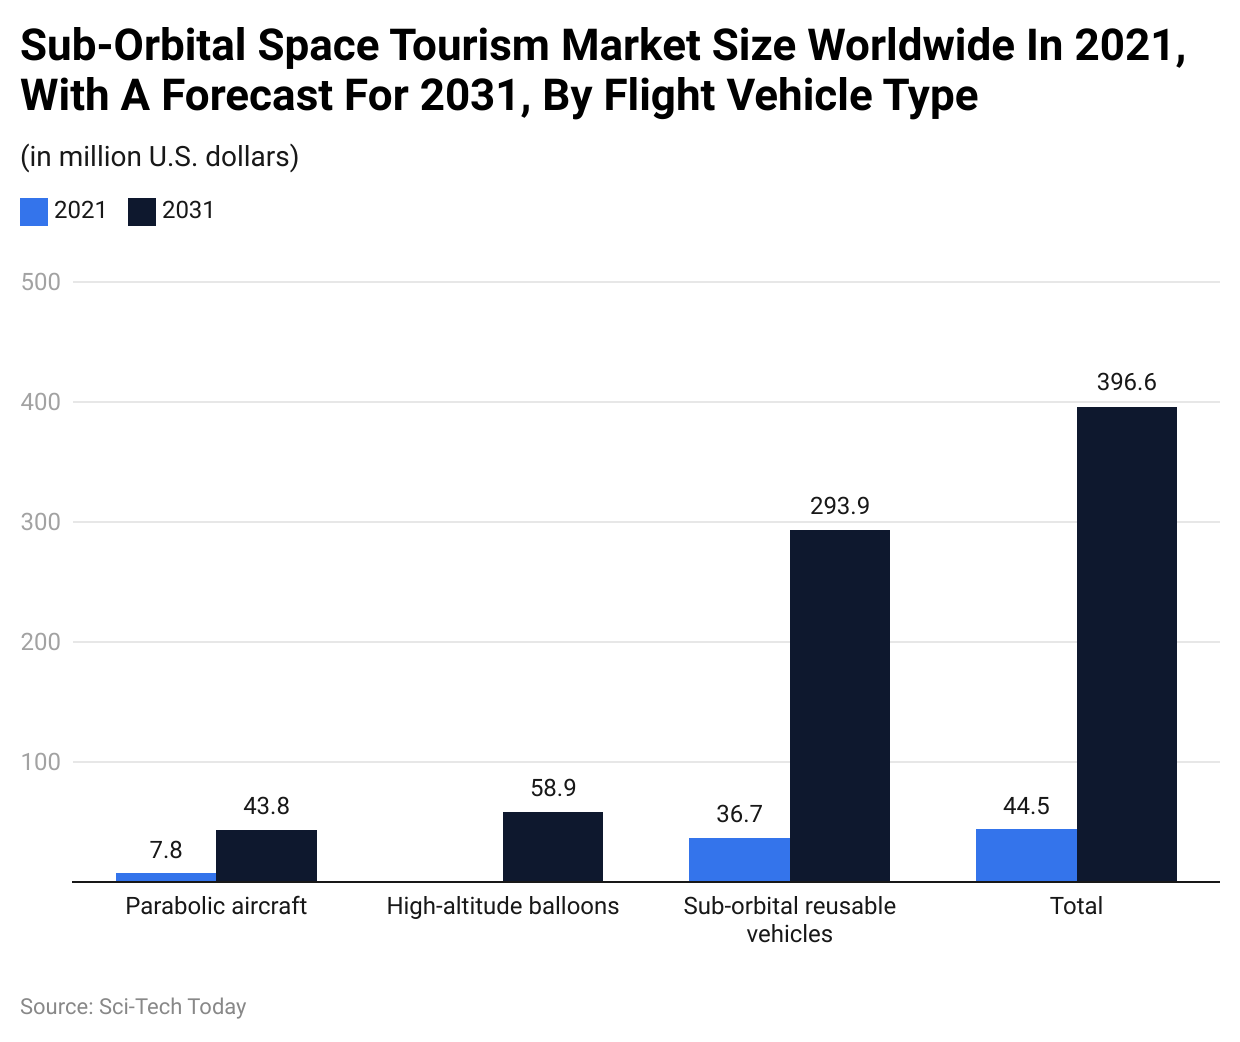
Task: Click the High-altitude balloons axis label
Action: pyautogui.click(x=503, y=906)
